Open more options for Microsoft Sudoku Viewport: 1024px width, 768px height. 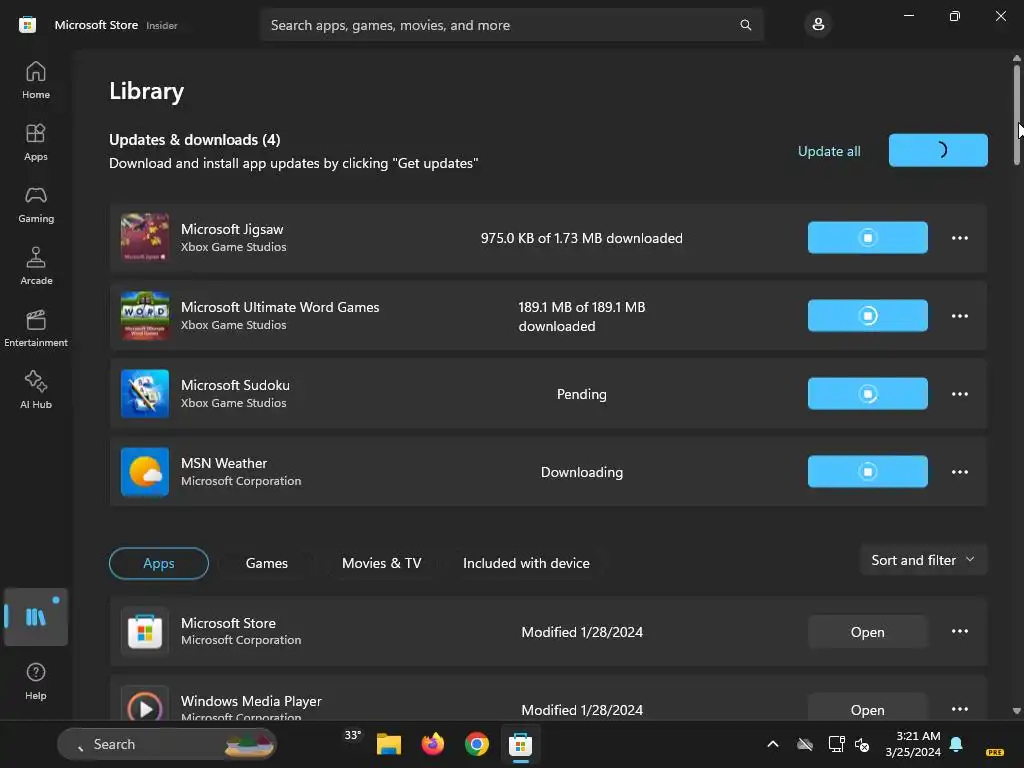pos(959,394)
